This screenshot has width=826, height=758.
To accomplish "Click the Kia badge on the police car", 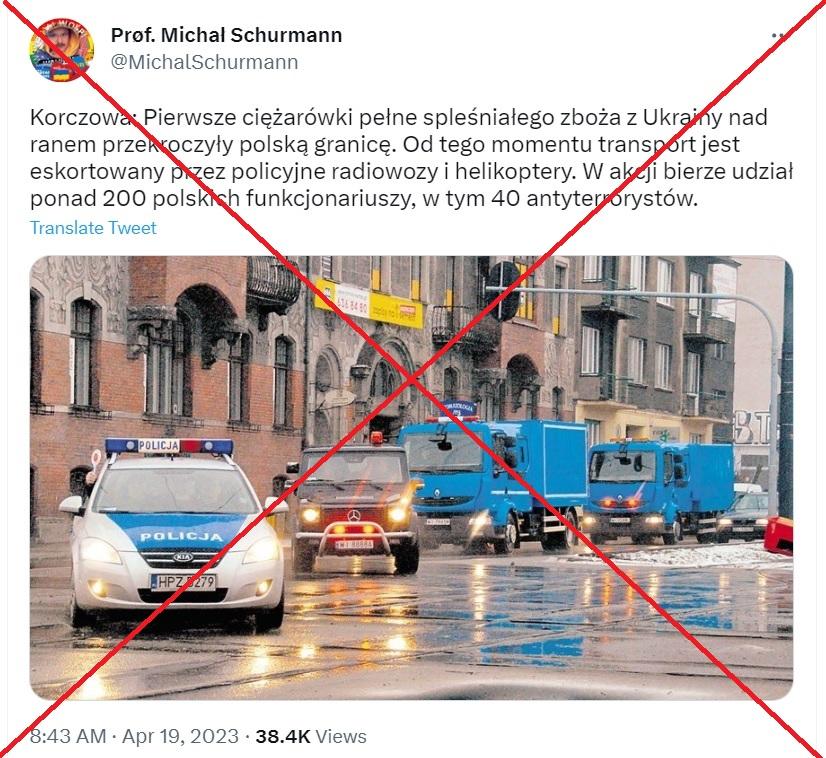I will (x=183, y=557).
